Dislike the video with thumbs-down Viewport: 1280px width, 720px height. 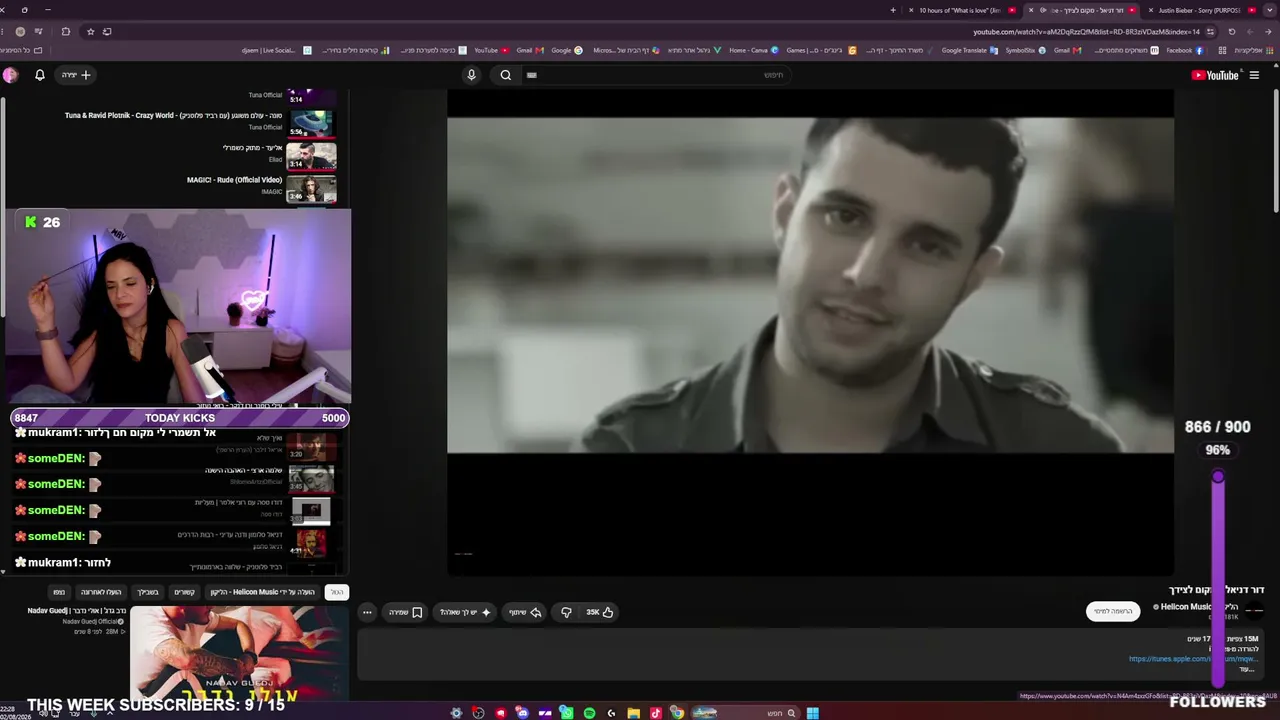click(x=566, y=612)
